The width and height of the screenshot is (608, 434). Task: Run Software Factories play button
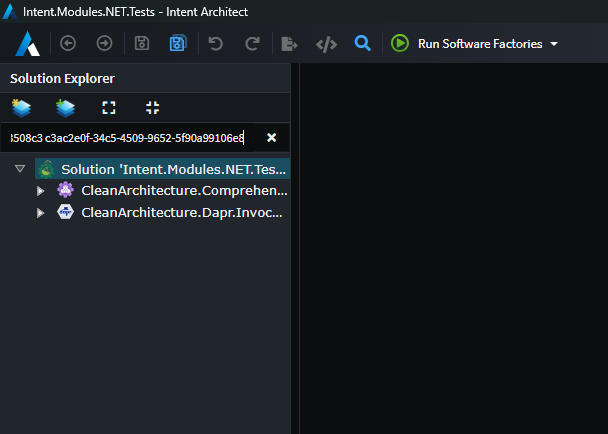point(400,44)
